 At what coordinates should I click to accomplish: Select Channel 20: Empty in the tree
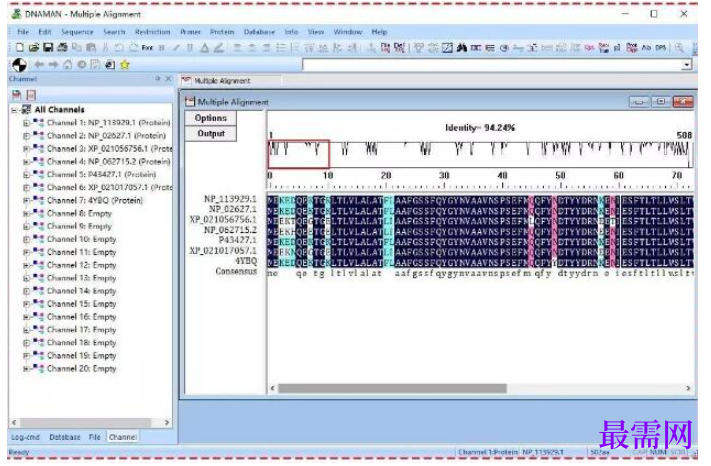point(82,369)
